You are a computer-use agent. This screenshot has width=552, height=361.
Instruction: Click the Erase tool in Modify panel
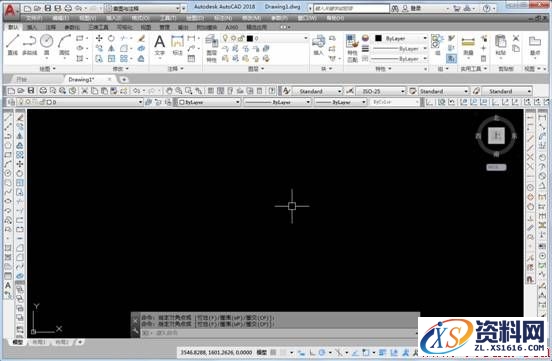coord(141,38)
